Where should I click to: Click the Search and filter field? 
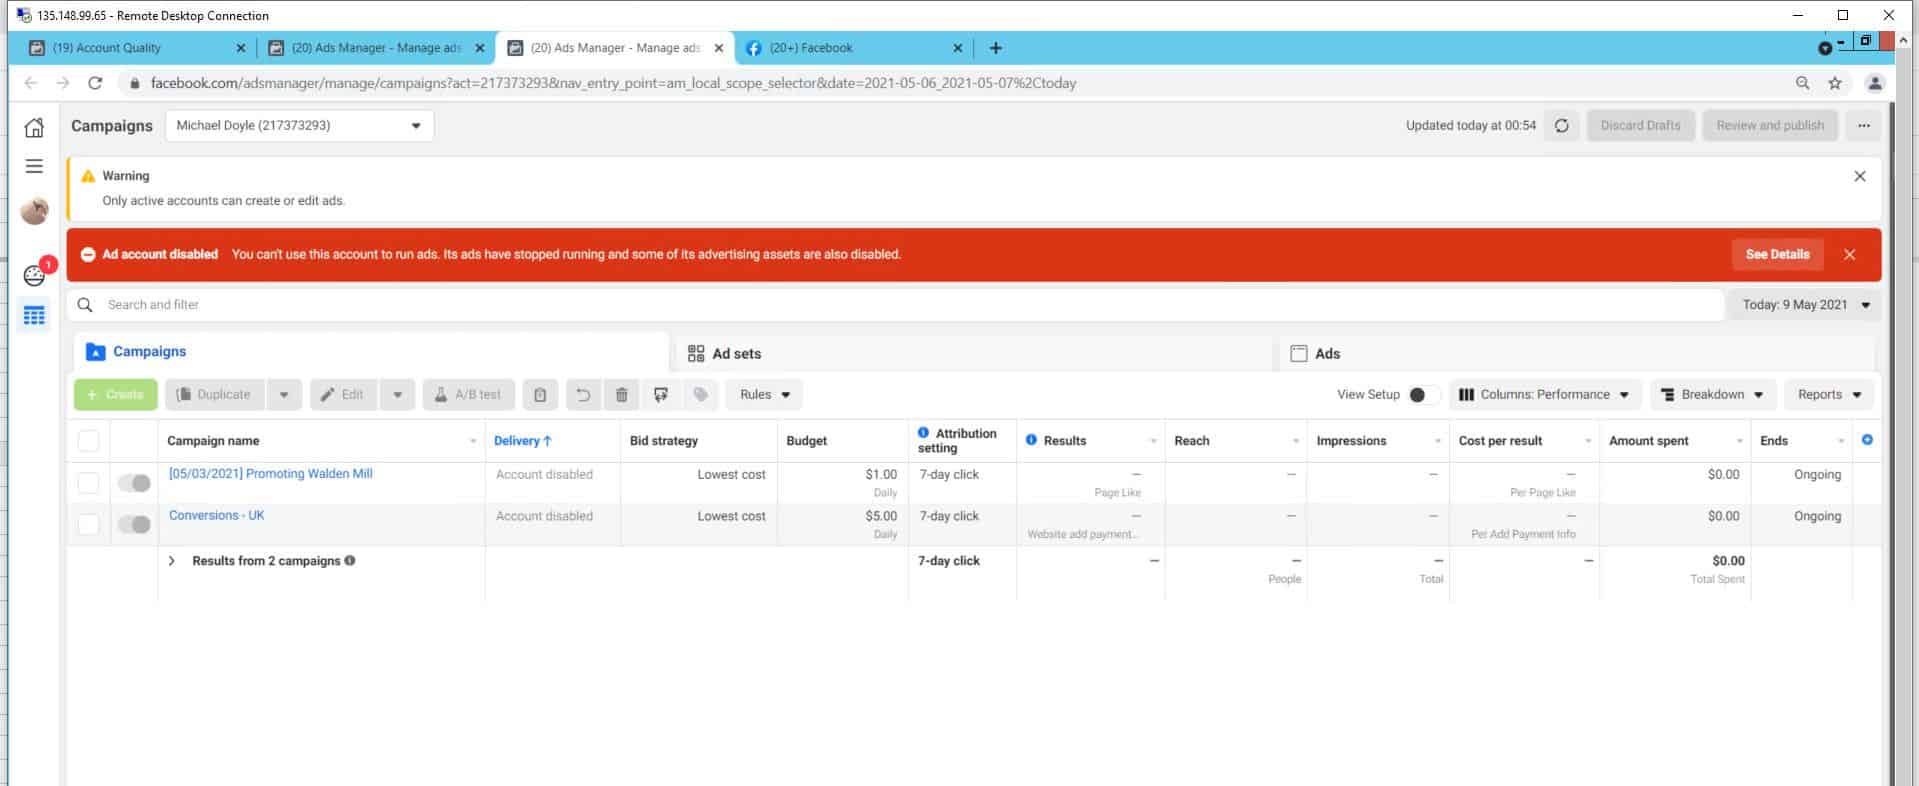pyautogui.click(x=900, y=305)
